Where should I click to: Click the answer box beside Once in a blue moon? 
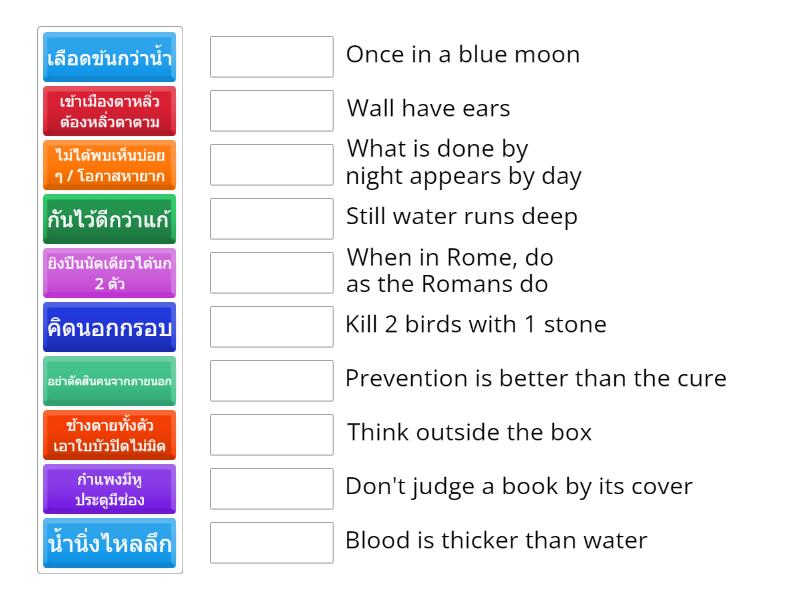pyautogui.click(x=272, y=57)
